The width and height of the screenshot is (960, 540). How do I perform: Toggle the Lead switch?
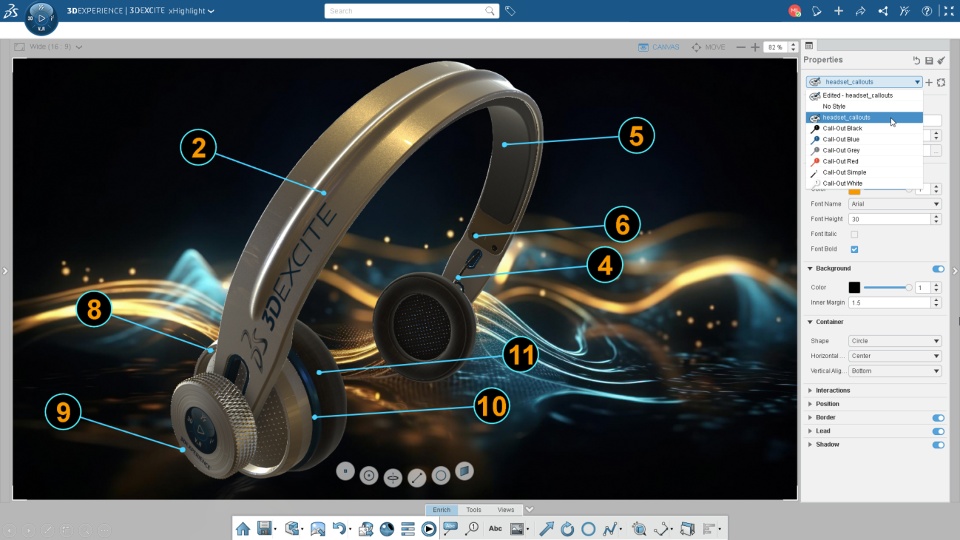938,431
